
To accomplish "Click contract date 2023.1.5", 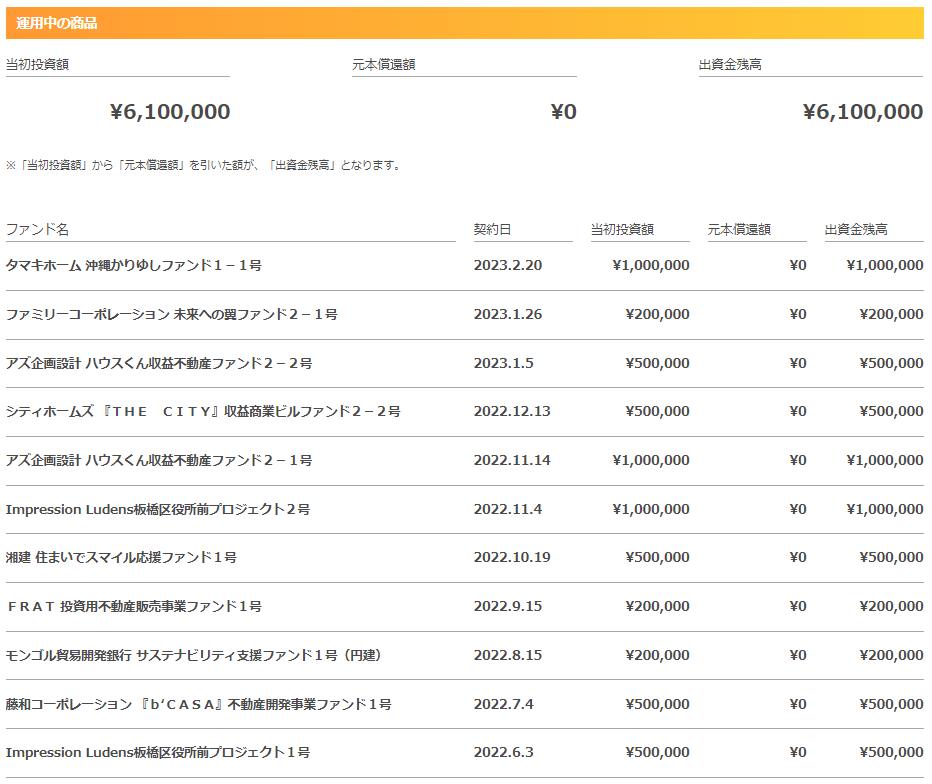I will click(503, 363).
